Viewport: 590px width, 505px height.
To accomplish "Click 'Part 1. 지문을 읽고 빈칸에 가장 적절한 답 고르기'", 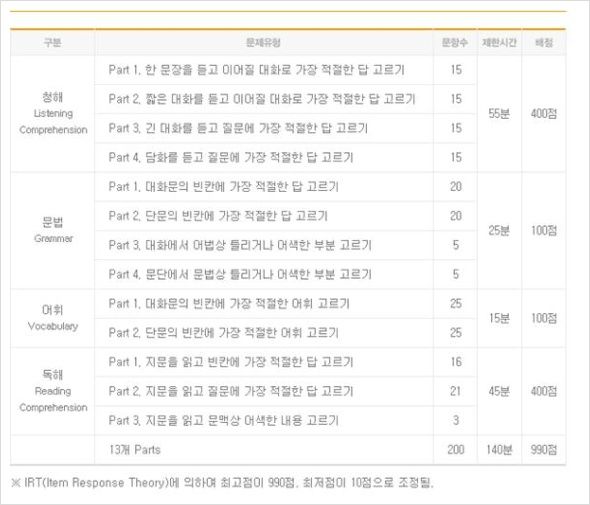I will [x=231, y=362].
